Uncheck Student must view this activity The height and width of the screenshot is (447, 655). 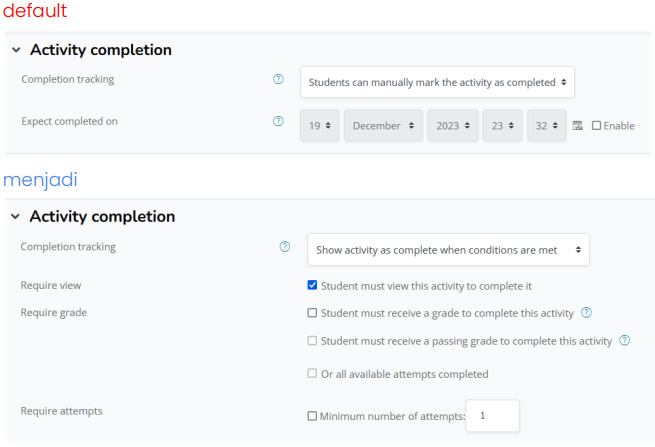coord(313,286)
